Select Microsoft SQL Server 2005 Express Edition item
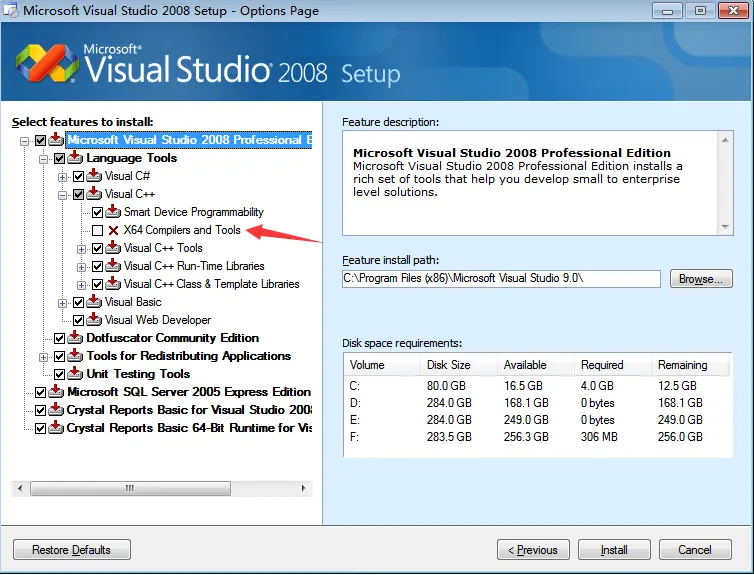 [189, 392]
